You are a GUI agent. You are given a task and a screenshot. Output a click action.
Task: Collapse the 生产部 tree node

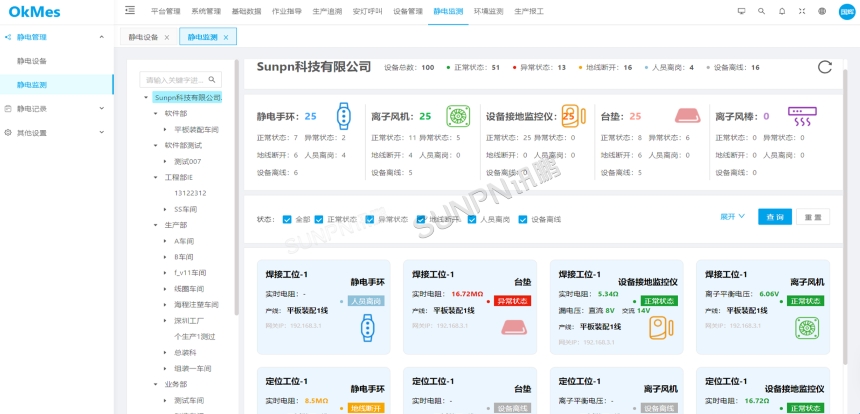click(x=155, y=225)
